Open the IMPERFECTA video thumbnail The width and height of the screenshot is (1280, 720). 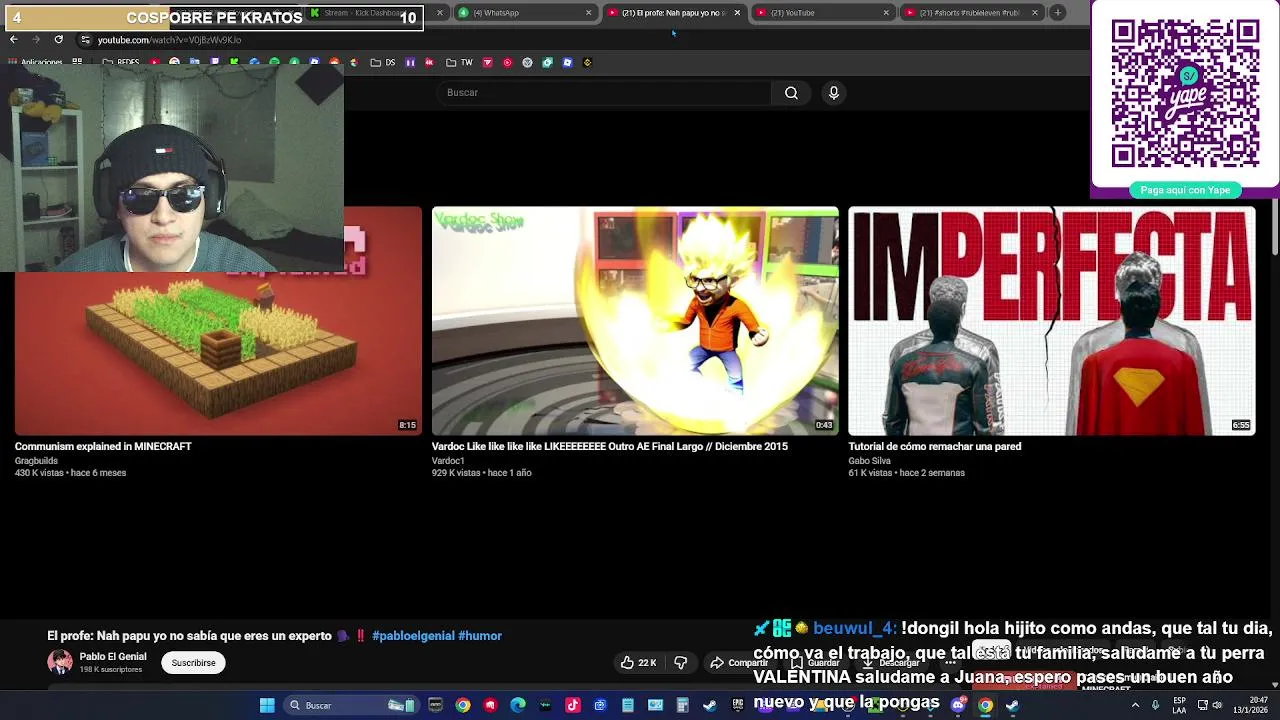click(x=1052, y=320)
